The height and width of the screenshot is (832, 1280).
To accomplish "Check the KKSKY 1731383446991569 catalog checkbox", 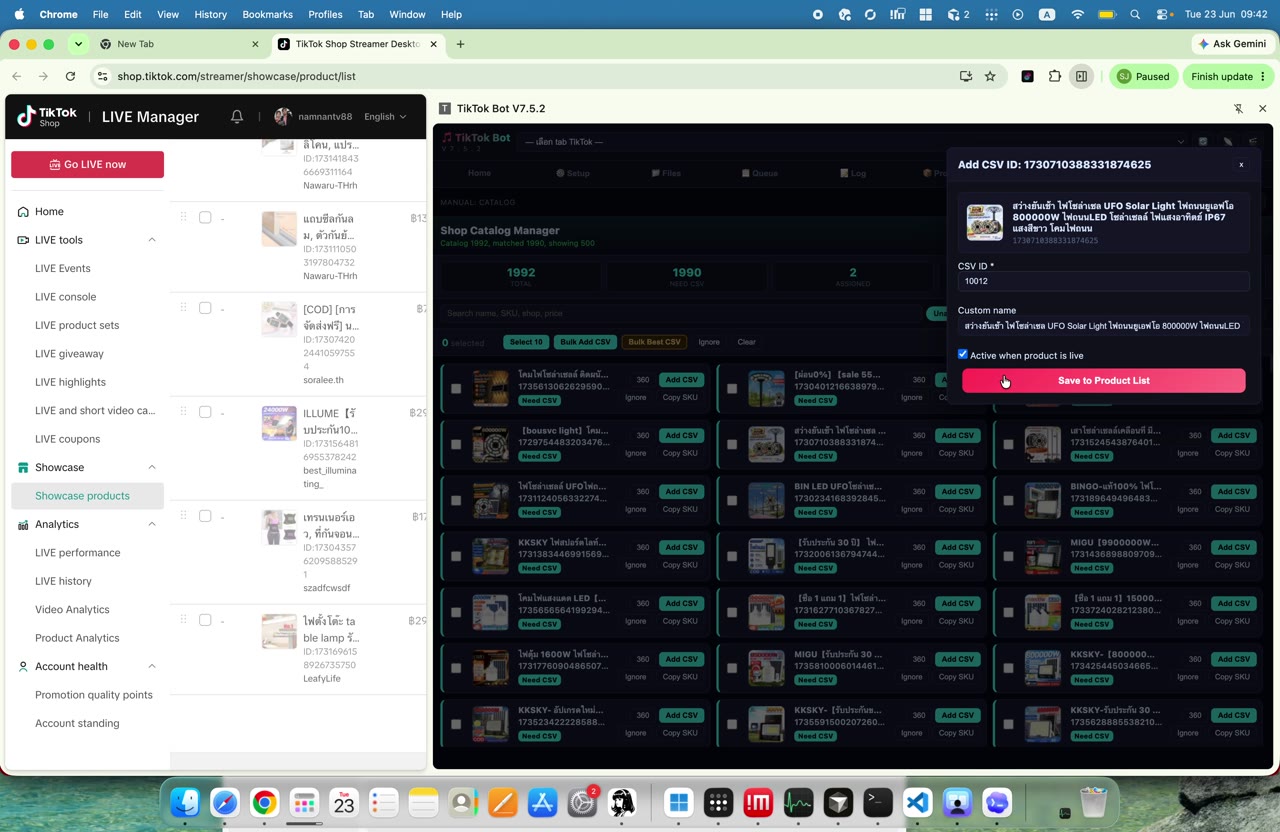I will click(x=456, y=556).
